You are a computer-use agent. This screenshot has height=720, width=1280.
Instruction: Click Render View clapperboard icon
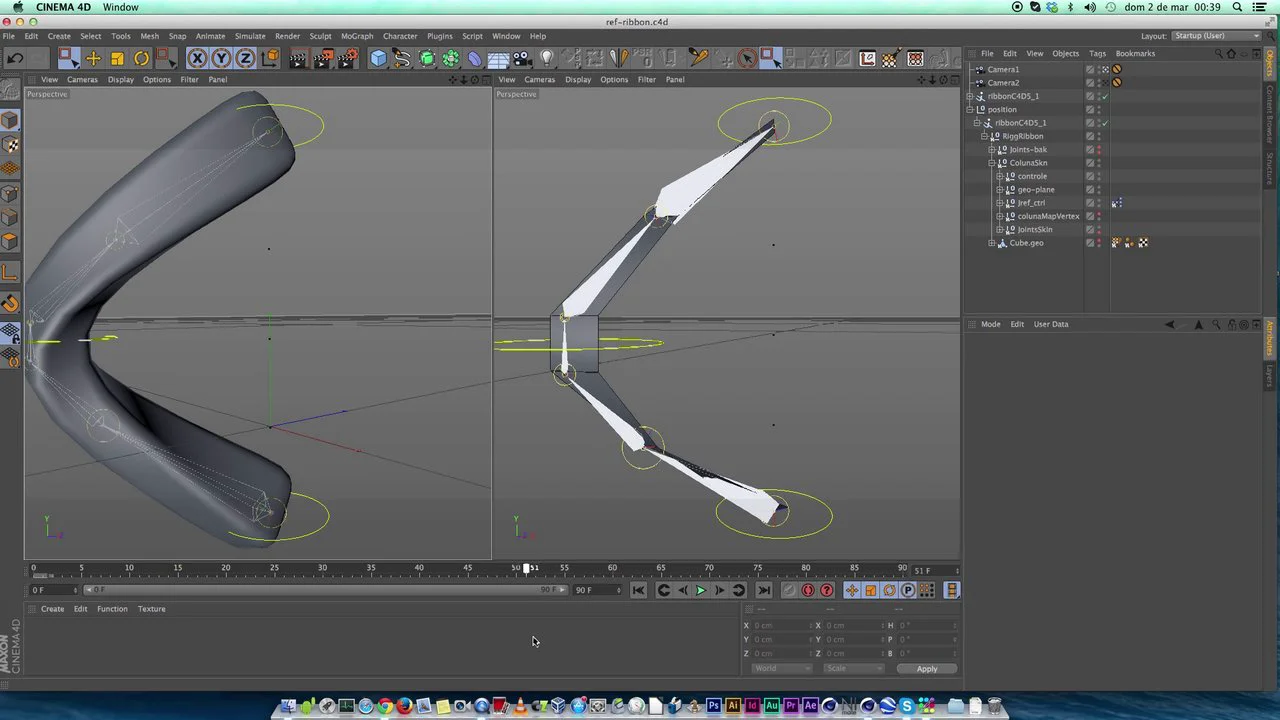coord(298,59)
